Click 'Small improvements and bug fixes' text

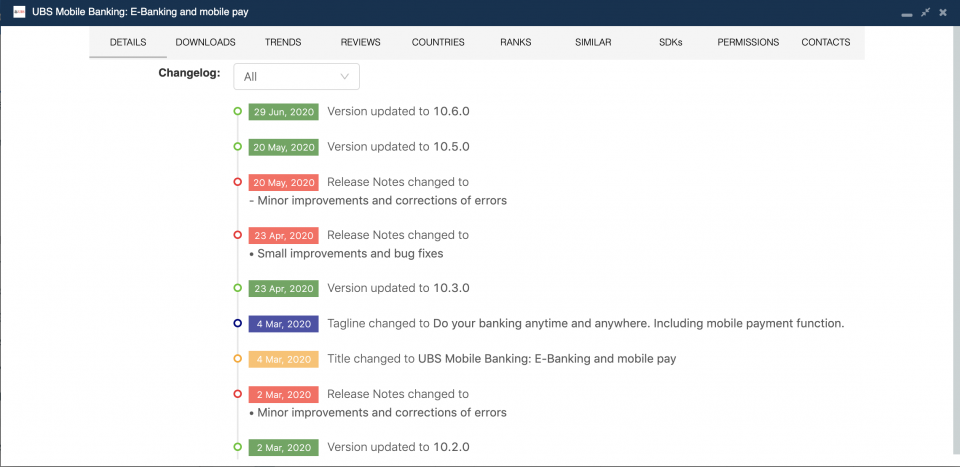pos(350,253)
